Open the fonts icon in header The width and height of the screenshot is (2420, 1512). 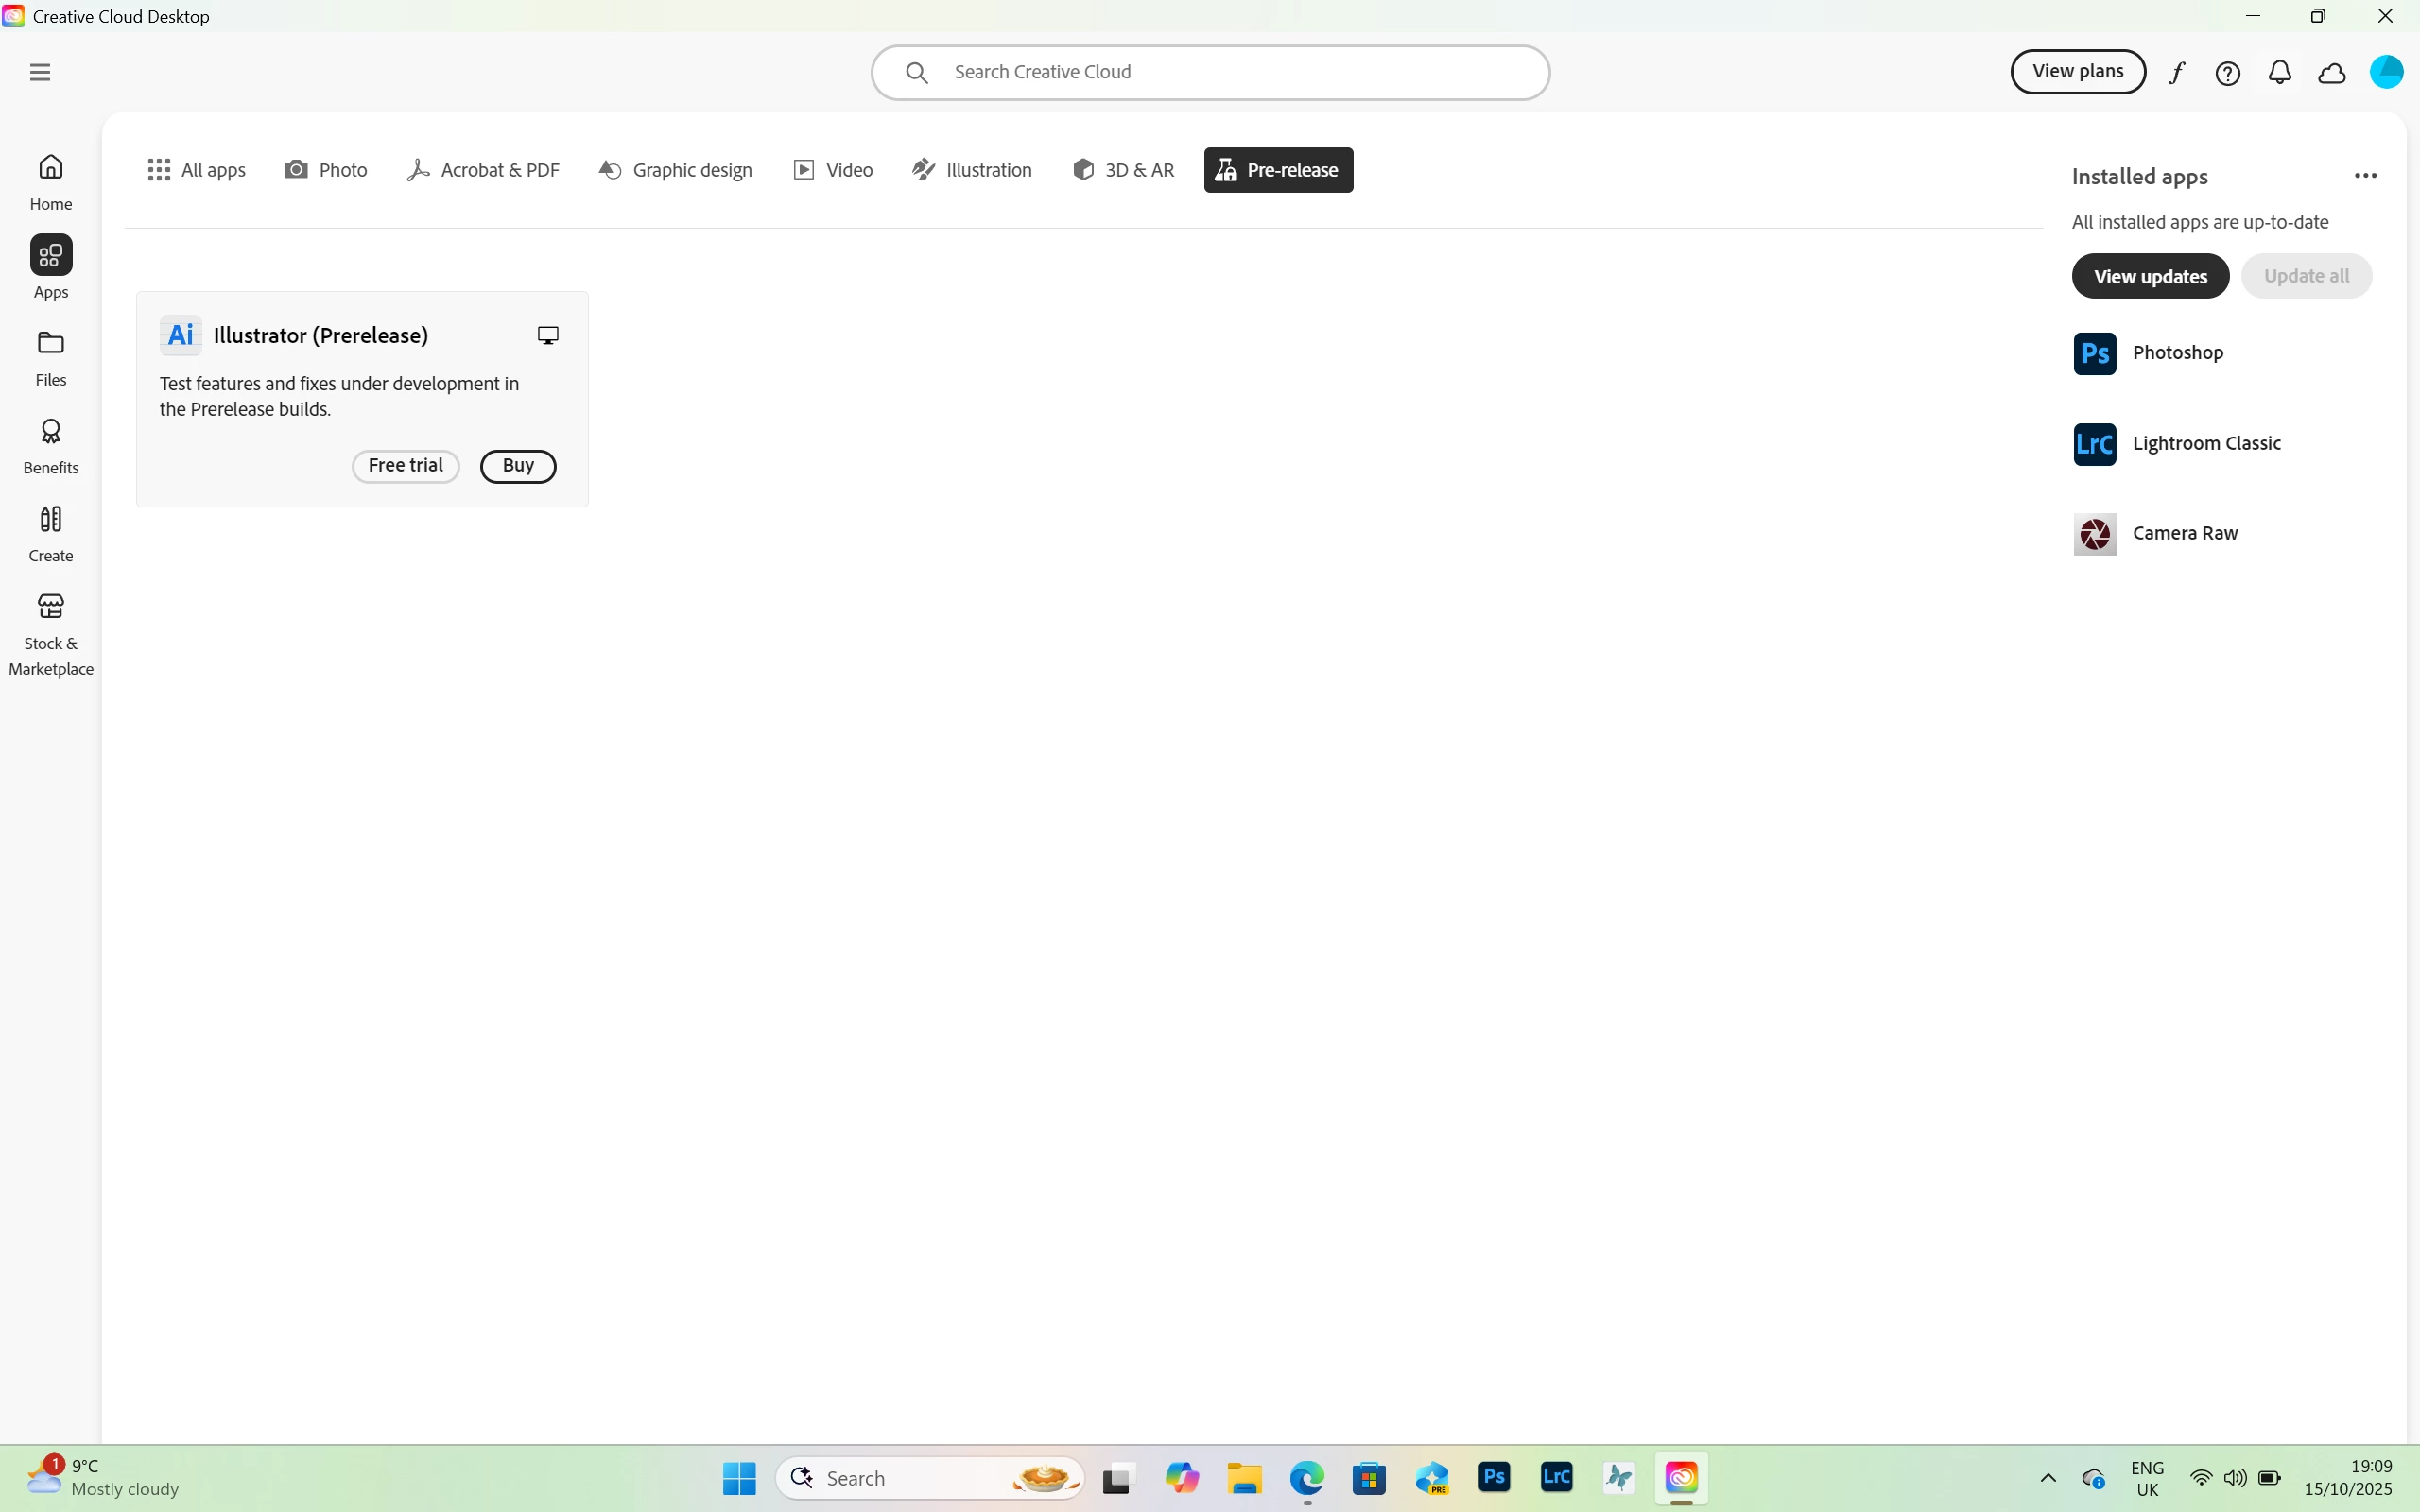click(x=2176, y=73)
